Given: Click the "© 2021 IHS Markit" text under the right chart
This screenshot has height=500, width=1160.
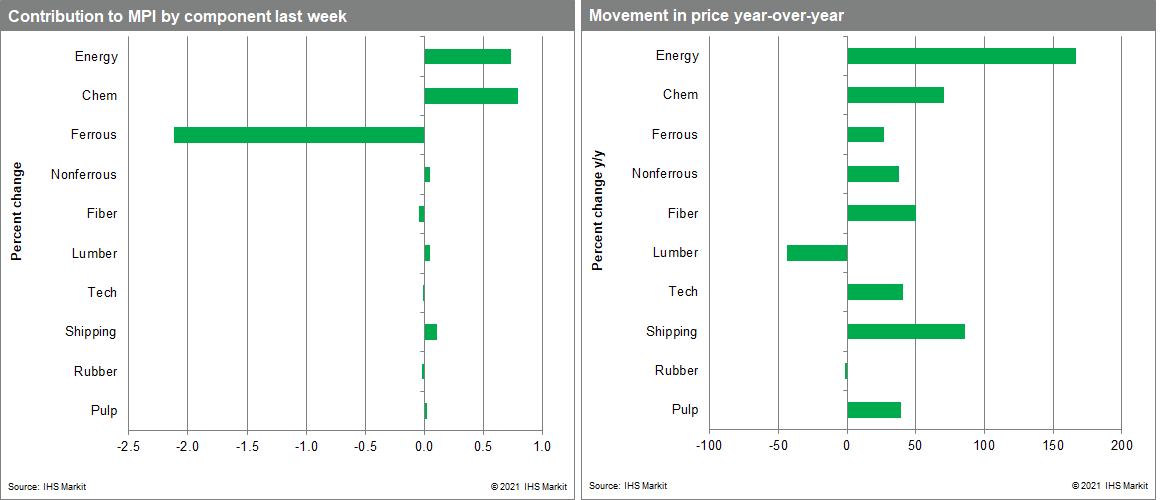Looking at the screenshot, I should coord(1109,486).
